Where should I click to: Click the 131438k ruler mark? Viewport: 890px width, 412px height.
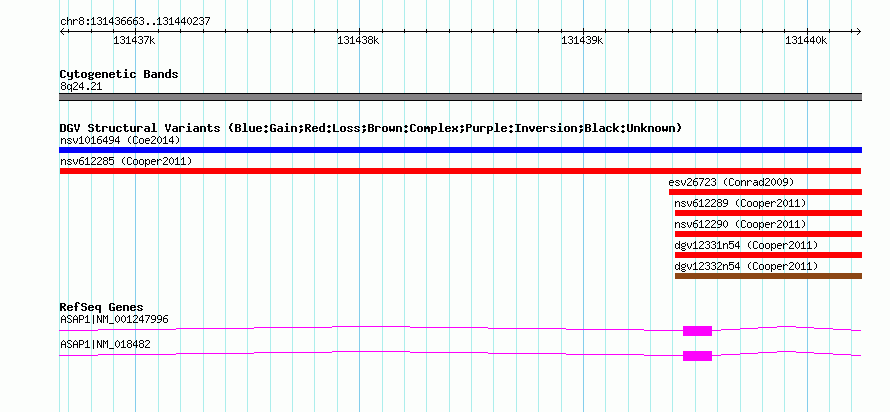click(x=359, y=40)
